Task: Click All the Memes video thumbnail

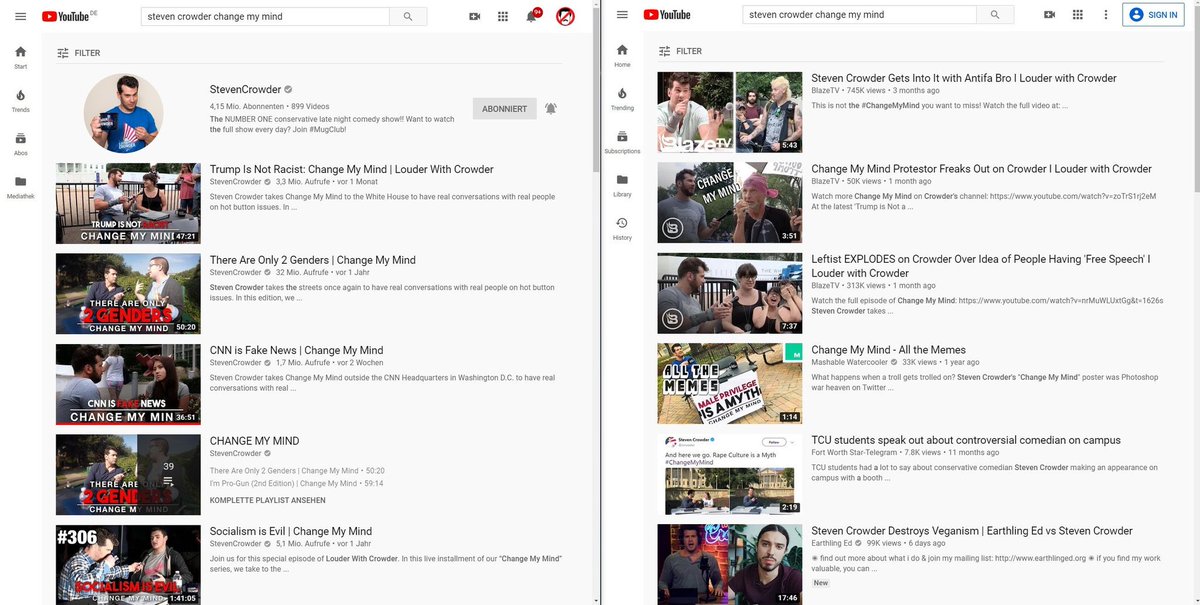Action: [x=730, y=384]
